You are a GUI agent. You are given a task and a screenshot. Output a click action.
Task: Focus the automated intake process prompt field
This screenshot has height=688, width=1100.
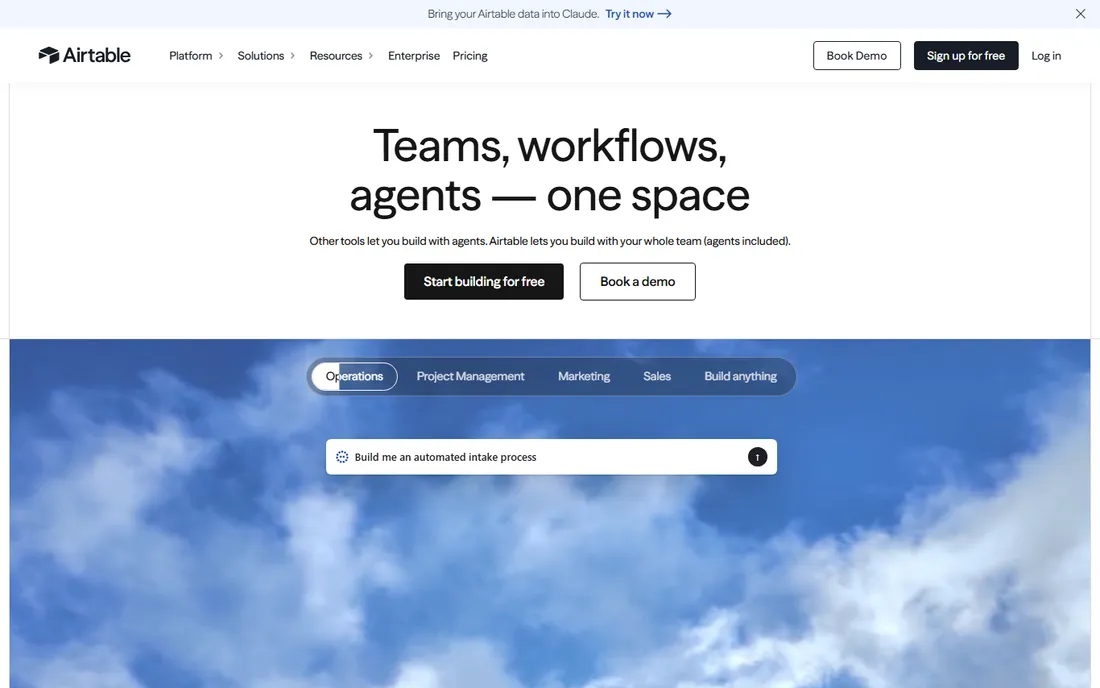(x=551, y=457)
